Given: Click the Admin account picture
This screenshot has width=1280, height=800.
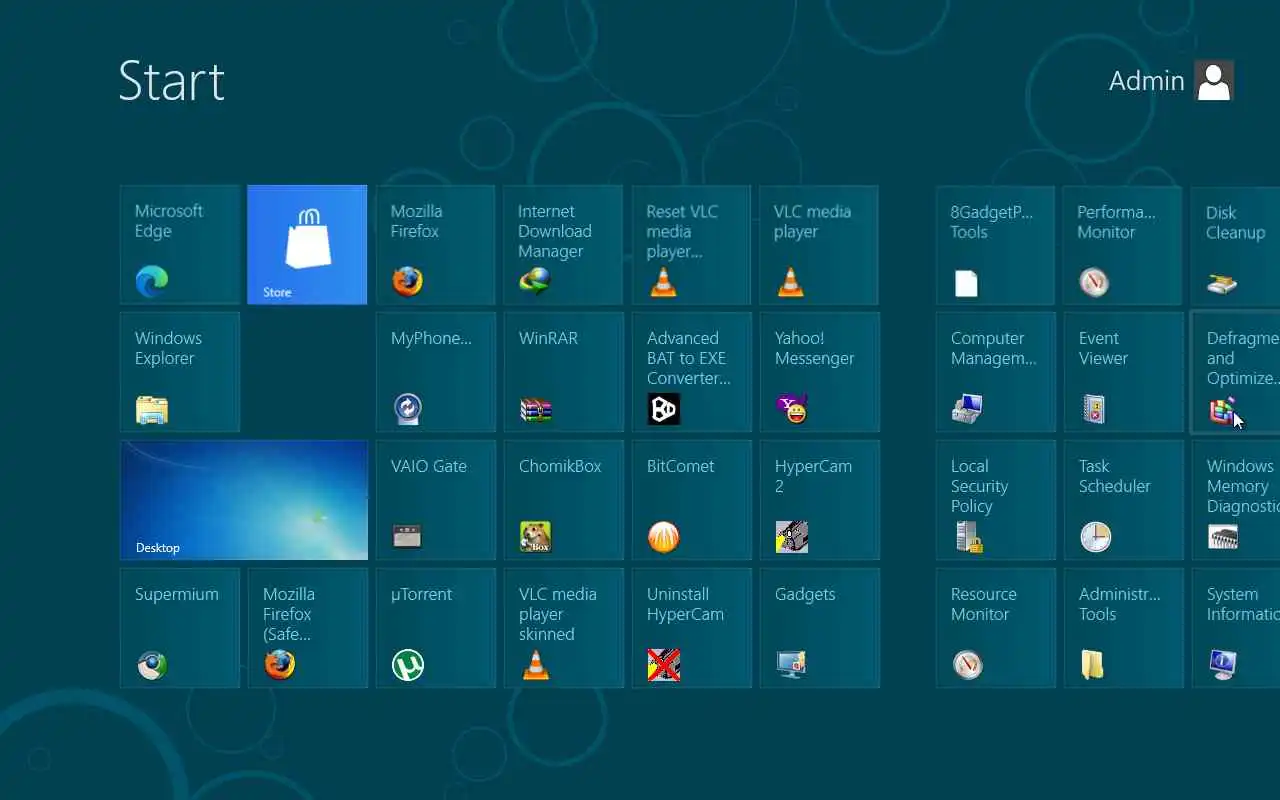Looking at the screenshot, I should (1214, 80).
